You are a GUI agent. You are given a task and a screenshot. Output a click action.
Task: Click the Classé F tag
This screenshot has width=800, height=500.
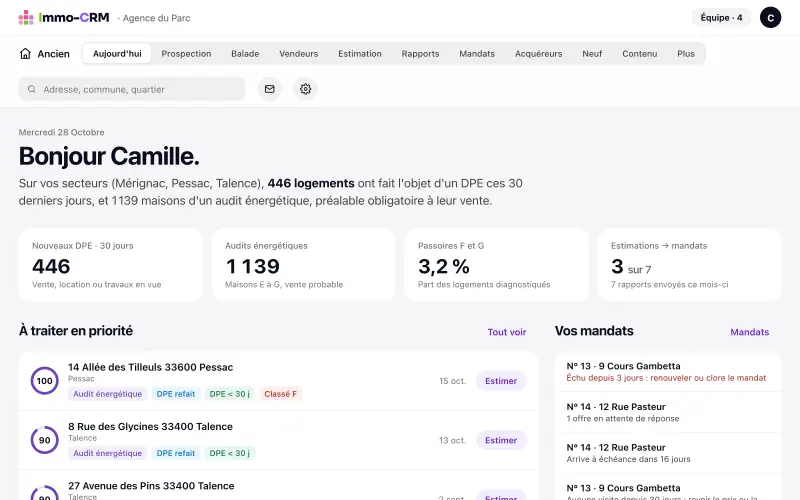click(280, 394)
